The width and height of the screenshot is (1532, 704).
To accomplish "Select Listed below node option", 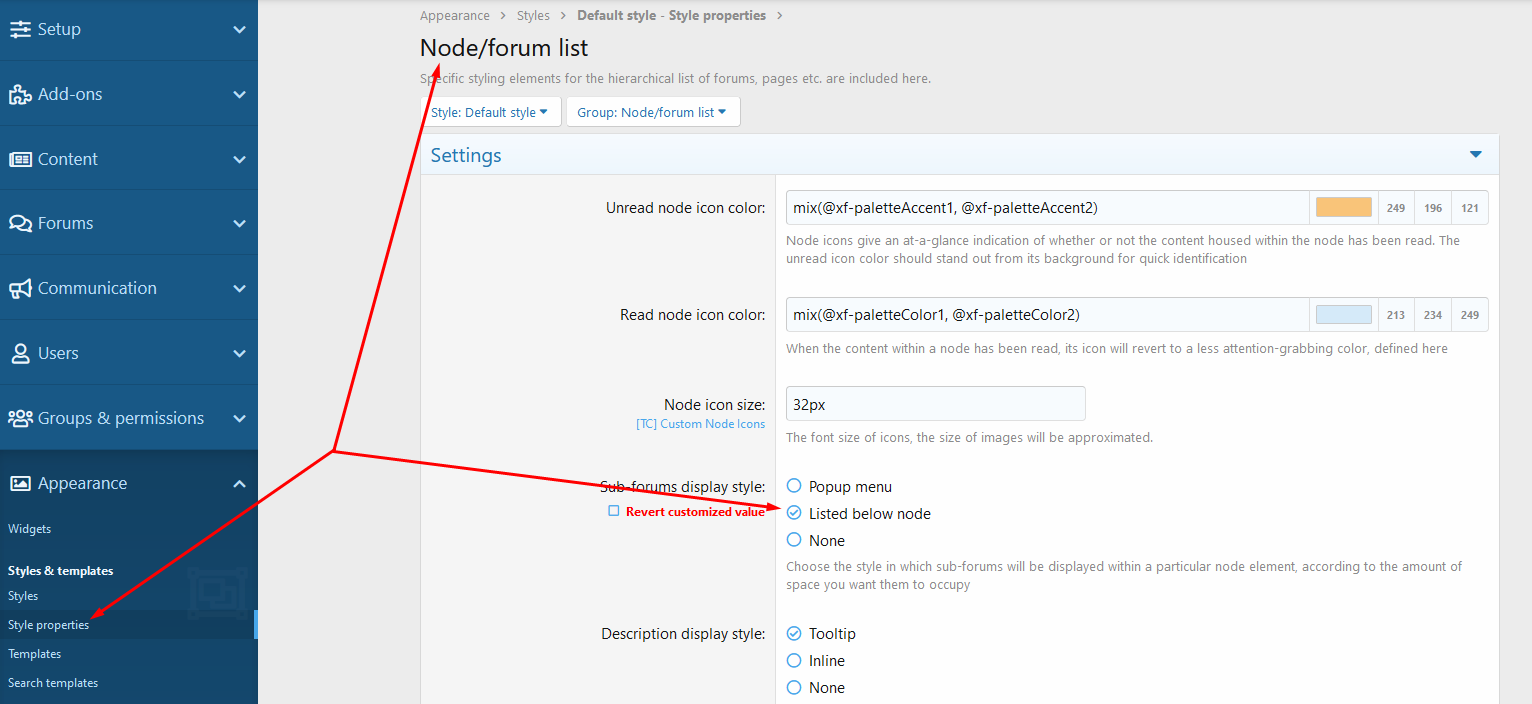I will coord(794,513).
